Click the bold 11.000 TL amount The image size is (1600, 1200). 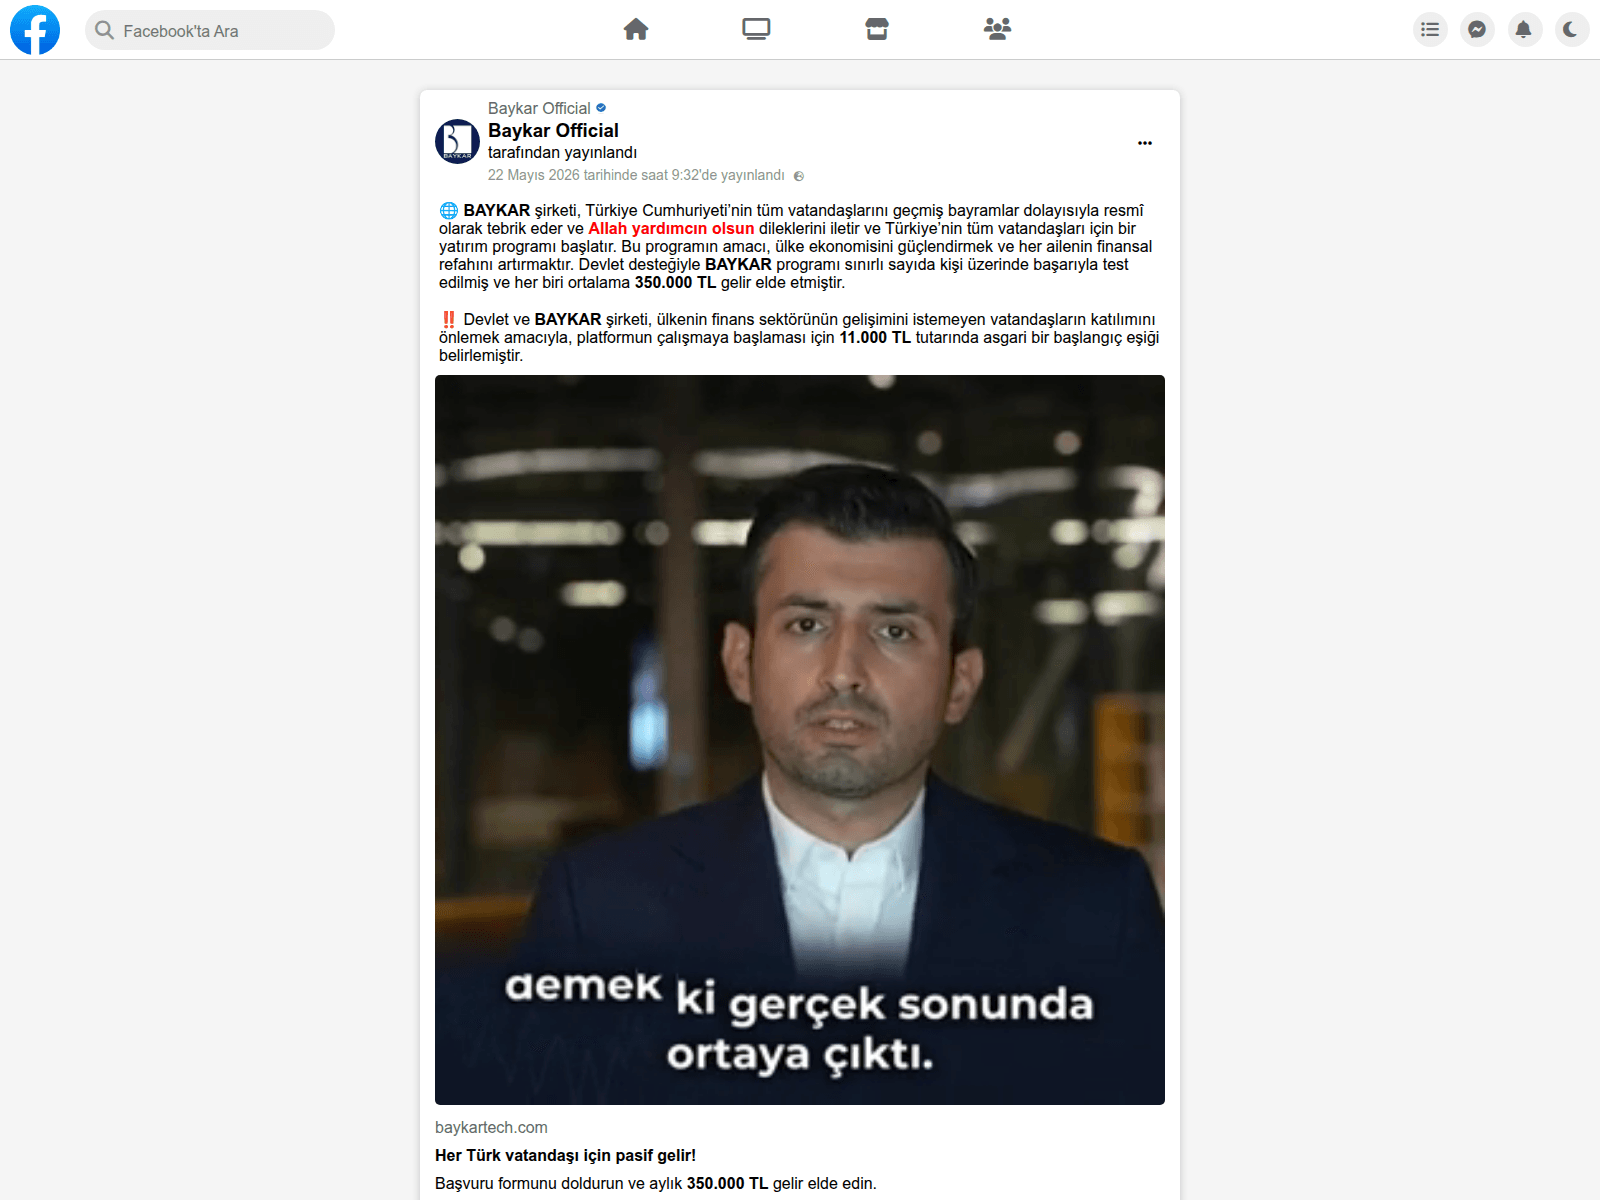tap(875, 338)
